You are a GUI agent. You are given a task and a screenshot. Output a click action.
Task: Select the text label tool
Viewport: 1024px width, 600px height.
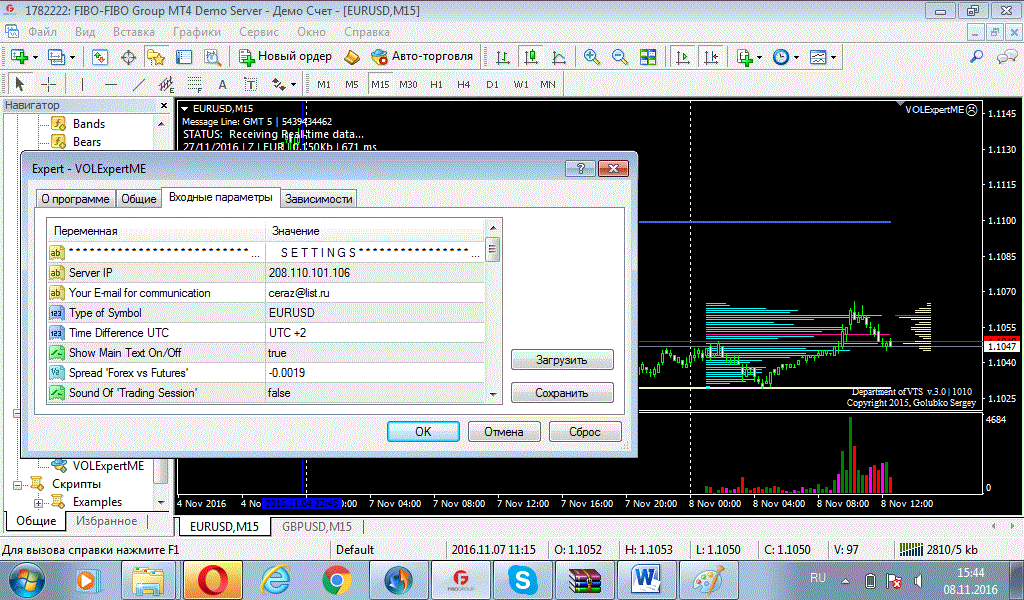pyautogui.click(x=251, y=84)
